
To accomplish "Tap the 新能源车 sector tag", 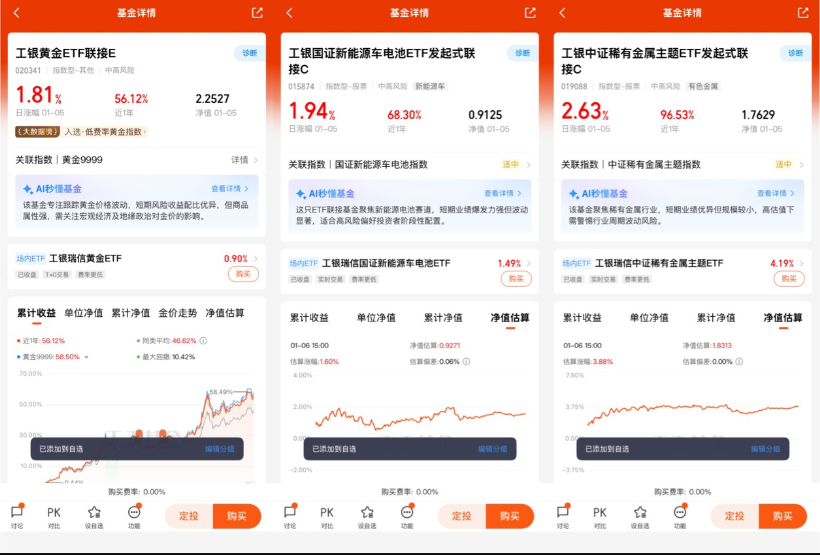I will pyautogui.click(x=430, y=86).
